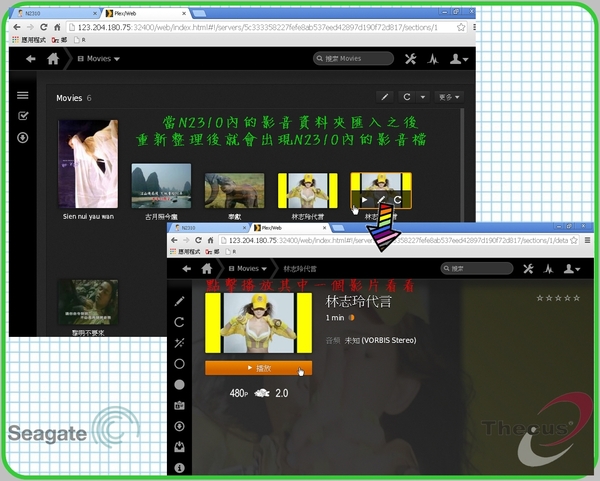Click the circled download arrow sidebar icon
Screen dimensions: 600x481
pos(179,426)
